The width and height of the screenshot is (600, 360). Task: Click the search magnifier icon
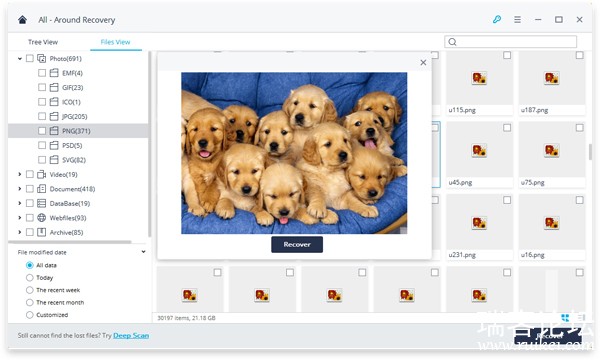(452, 42)
